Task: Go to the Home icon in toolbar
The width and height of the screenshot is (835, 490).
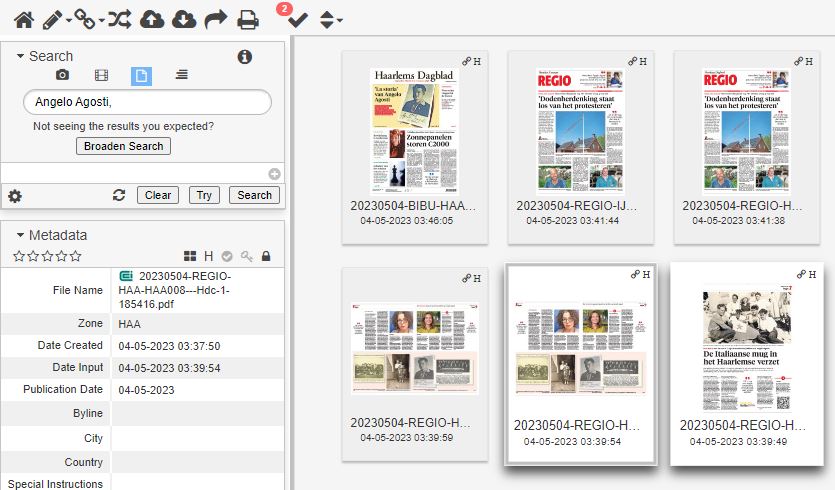Action: coord(23,18)
